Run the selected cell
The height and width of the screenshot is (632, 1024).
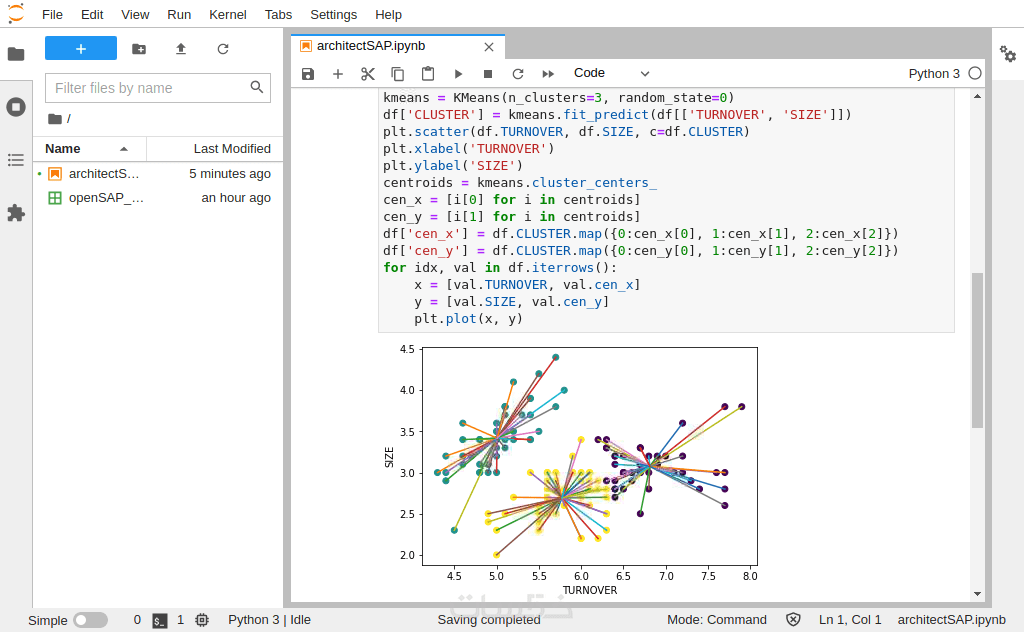click(x=458, y=74)
